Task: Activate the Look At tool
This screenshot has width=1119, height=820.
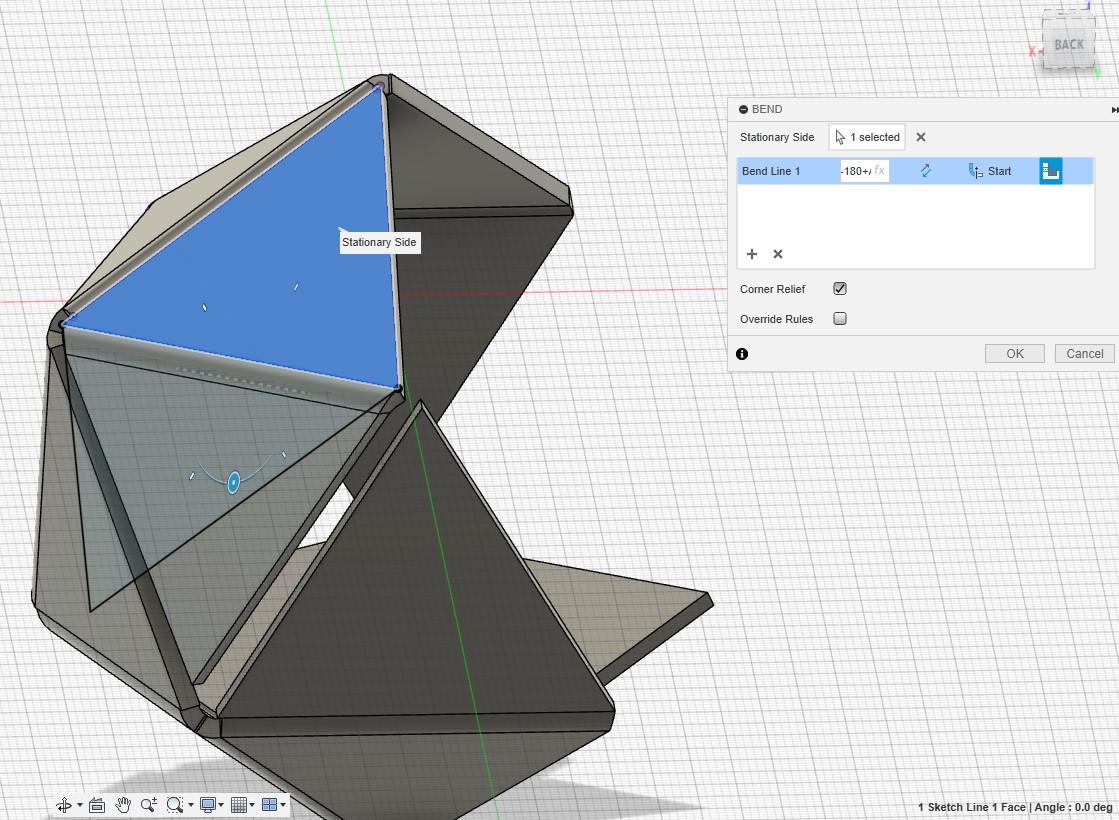Action: click(x=97, y=805)
